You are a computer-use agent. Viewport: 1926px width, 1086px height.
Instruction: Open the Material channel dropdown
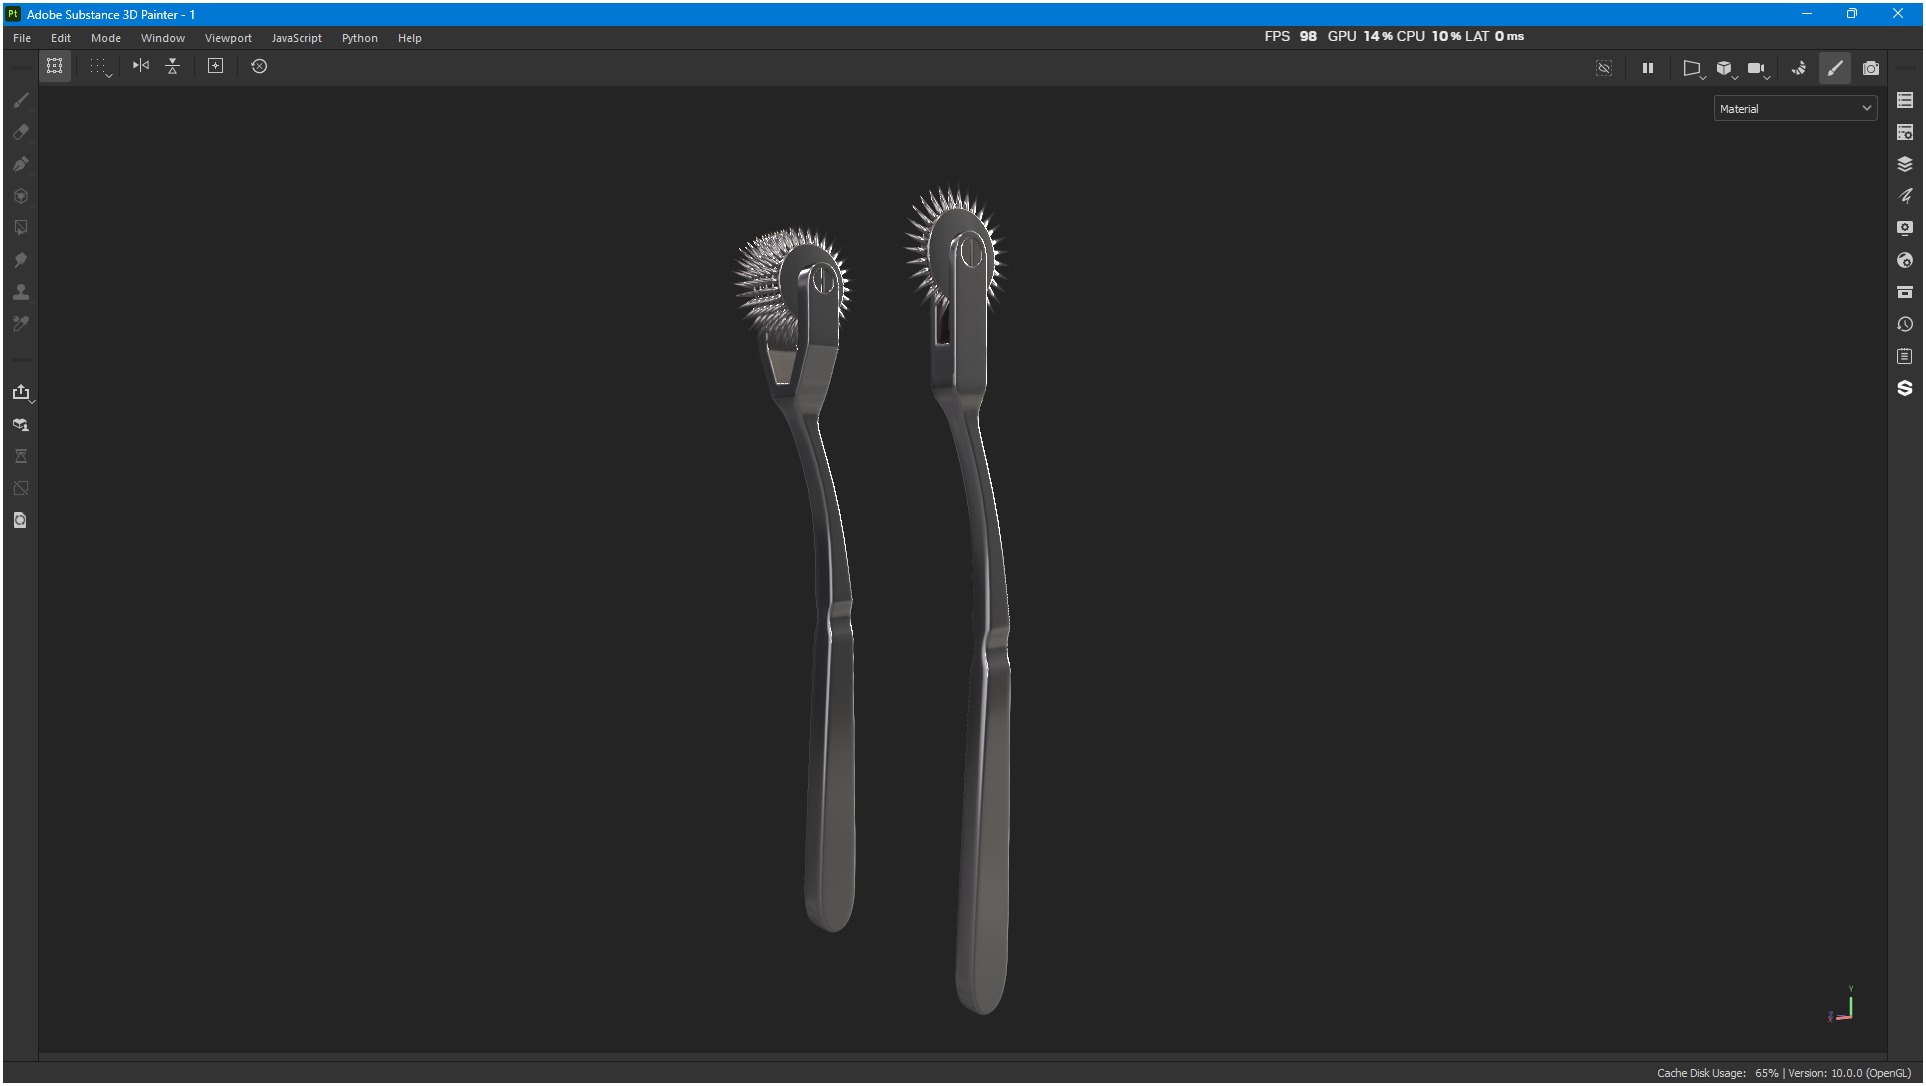click(1795, 109)
